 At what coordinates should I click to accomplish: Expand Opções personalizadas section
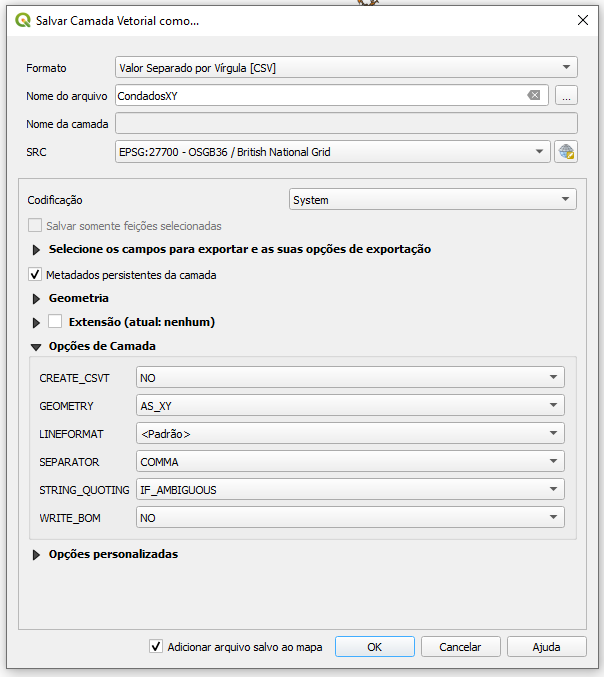click(37, 555)
